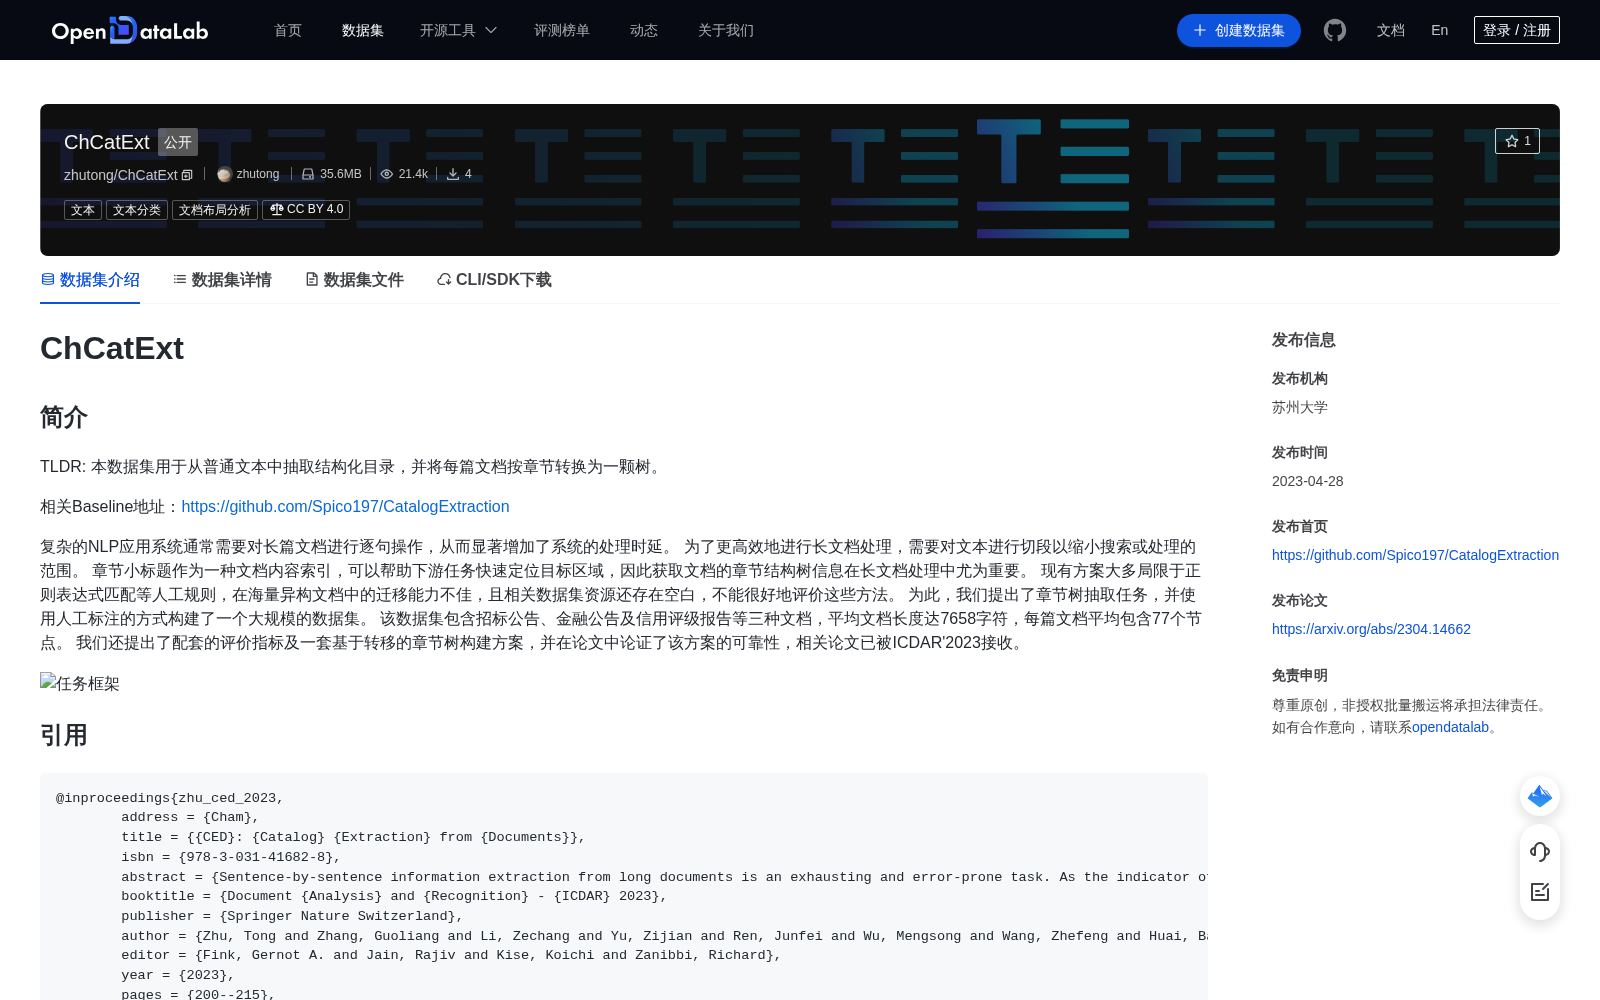Select the 数据集介绍 tab
The width and height of the screenshot is (1600, 1000).
click(x=90, y=280)
